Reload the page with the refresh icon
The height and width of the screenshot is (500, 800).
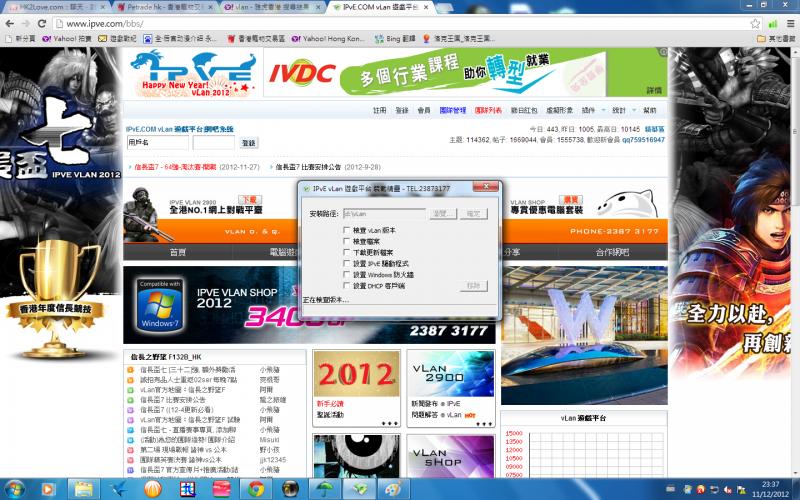[42, 23]
